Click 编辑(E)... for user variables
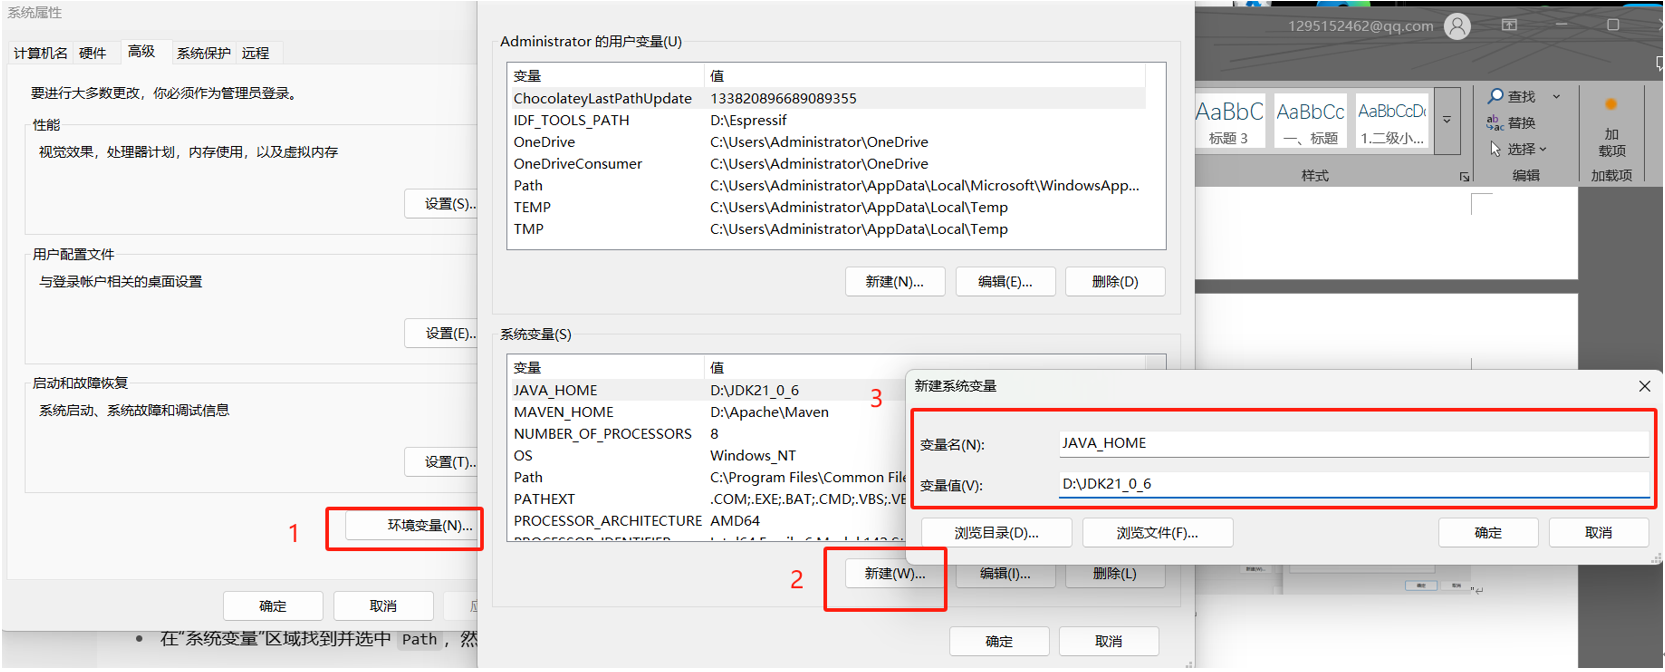This screenshot has height=672, width=1665. click(x=1005, y=282)
